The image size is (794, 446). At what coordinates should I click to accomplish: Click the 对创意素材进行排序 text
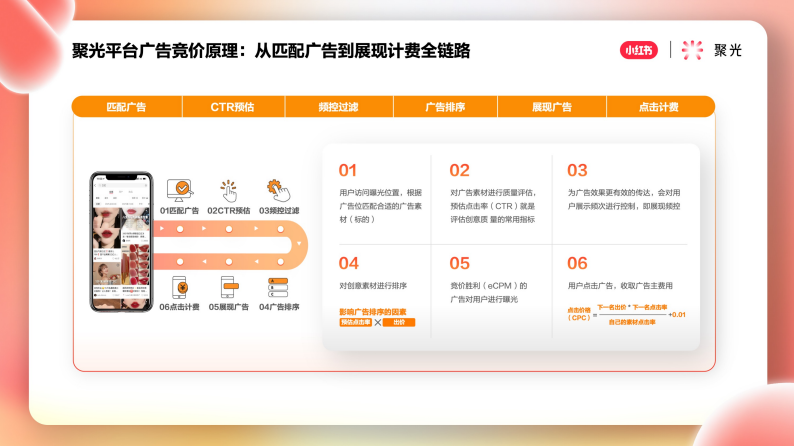(373, 286)
